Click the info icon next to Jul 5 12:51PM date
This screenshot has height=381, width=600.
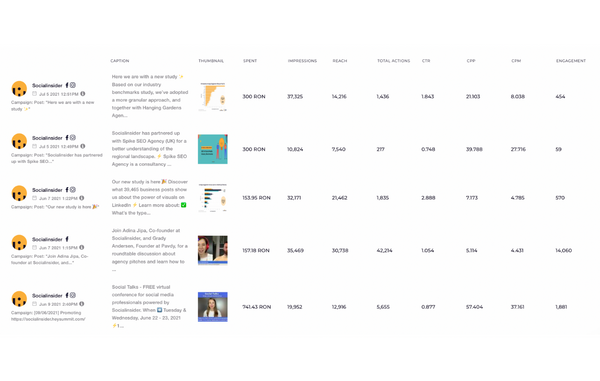(x=83, y=94)
